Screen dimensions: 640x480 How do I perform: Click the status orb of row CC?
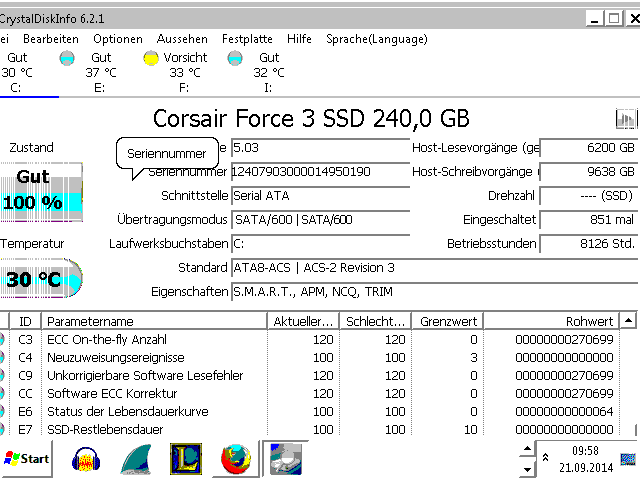tap(2, 393)
